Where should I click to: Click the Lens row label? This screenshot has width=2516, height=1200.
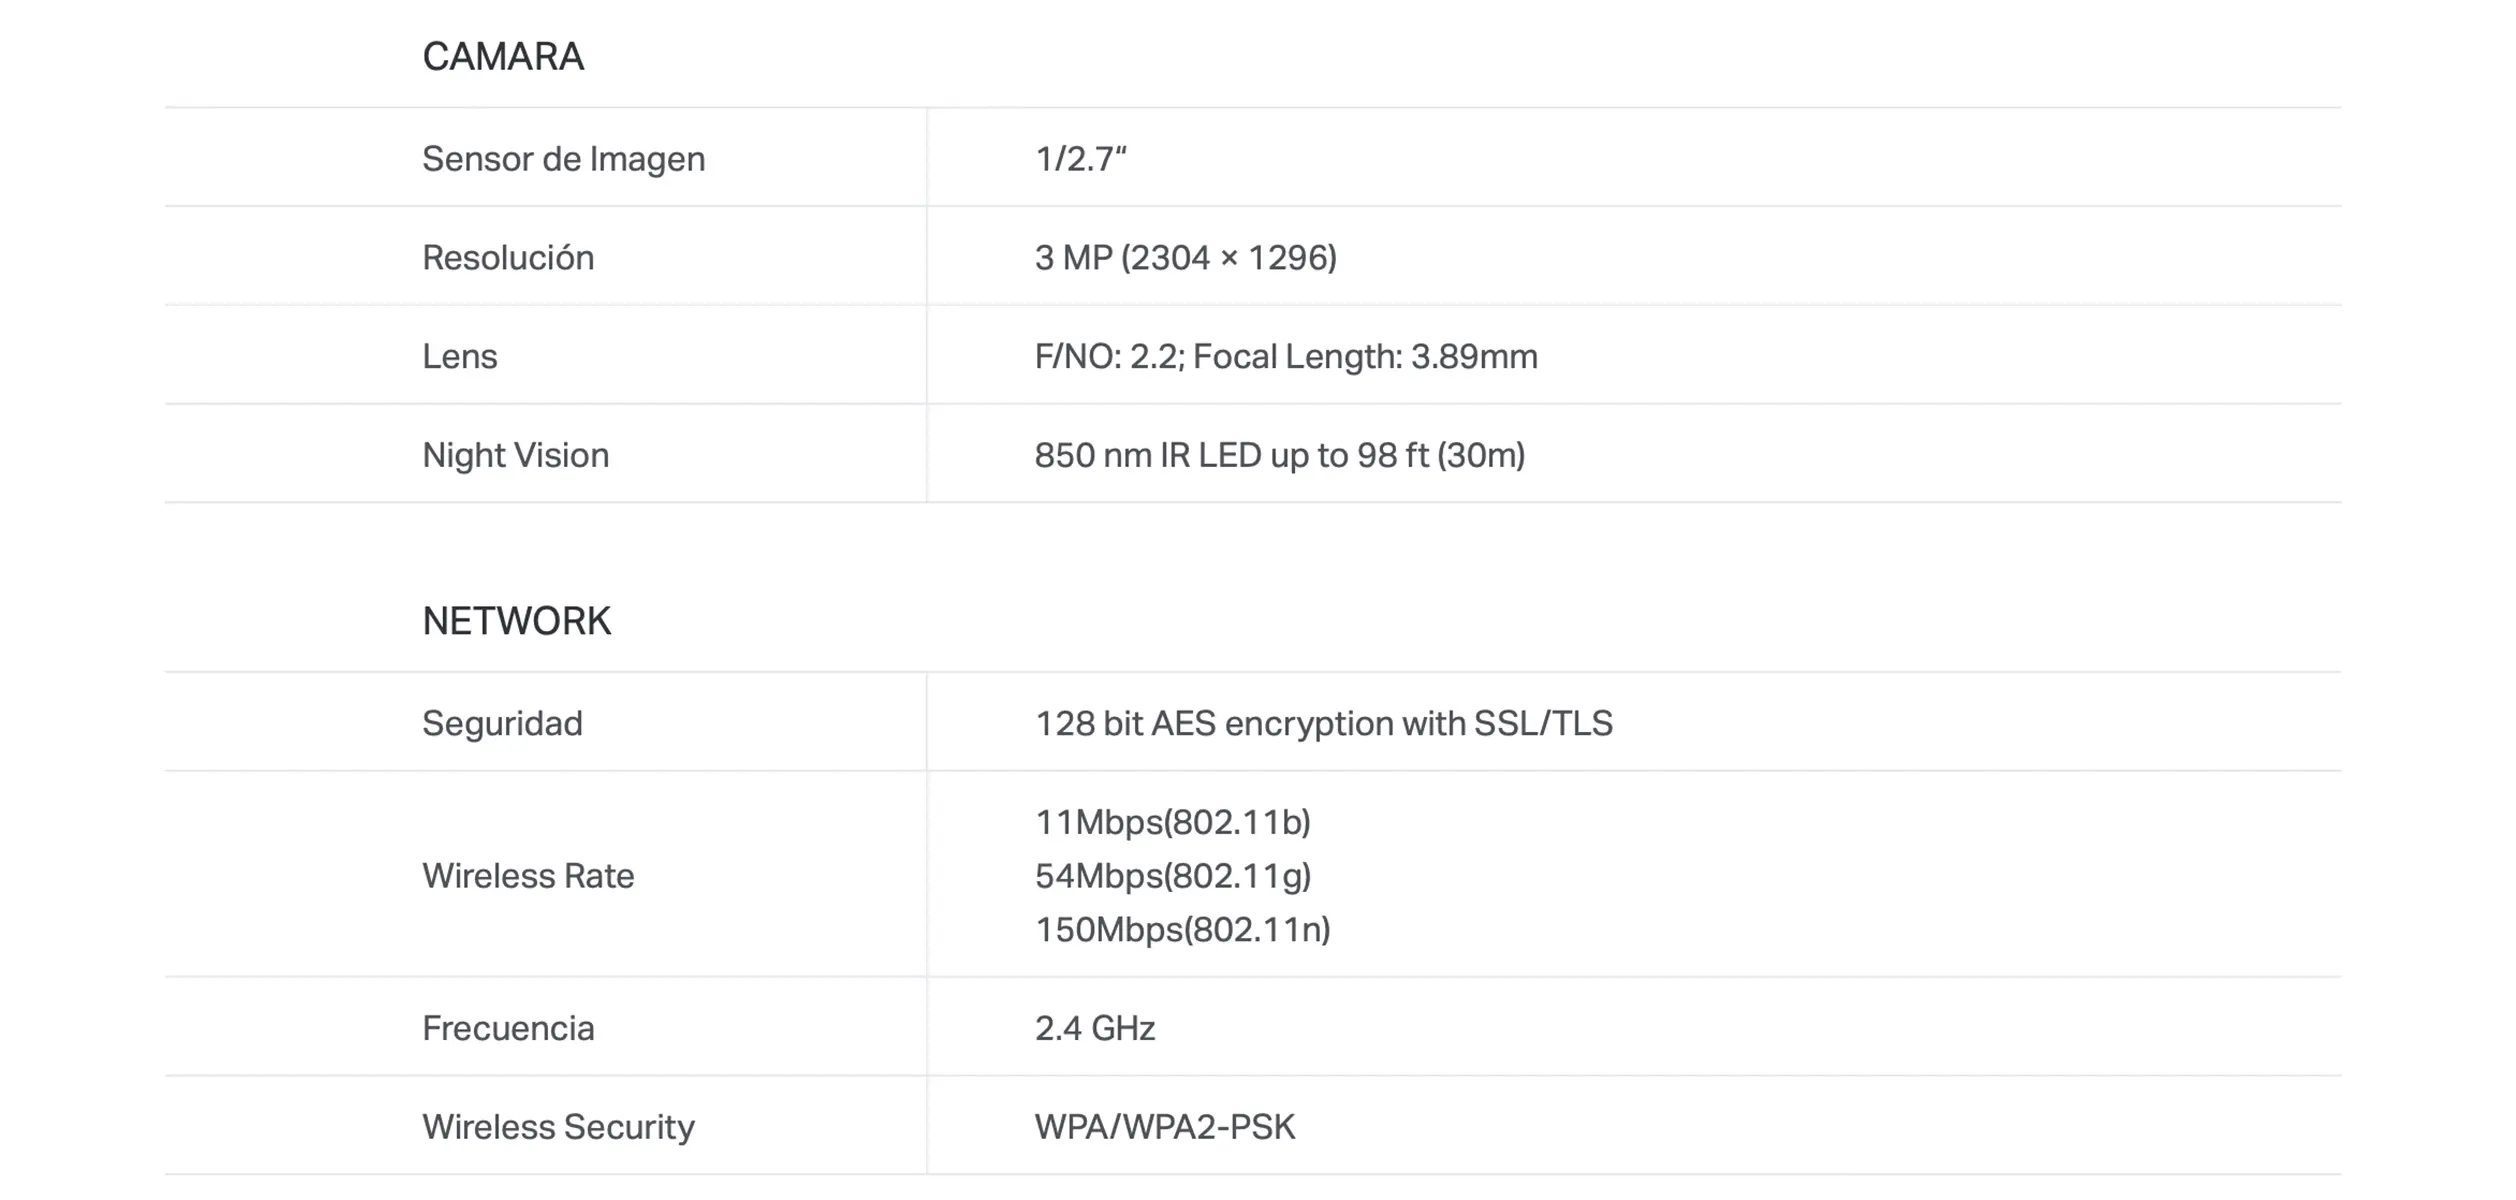(x=459, y=357)
